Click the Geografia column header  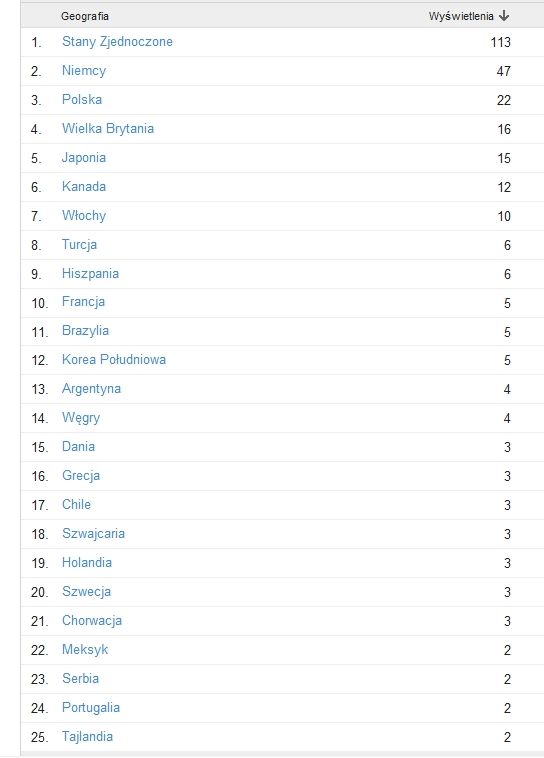tap(85, 16)
